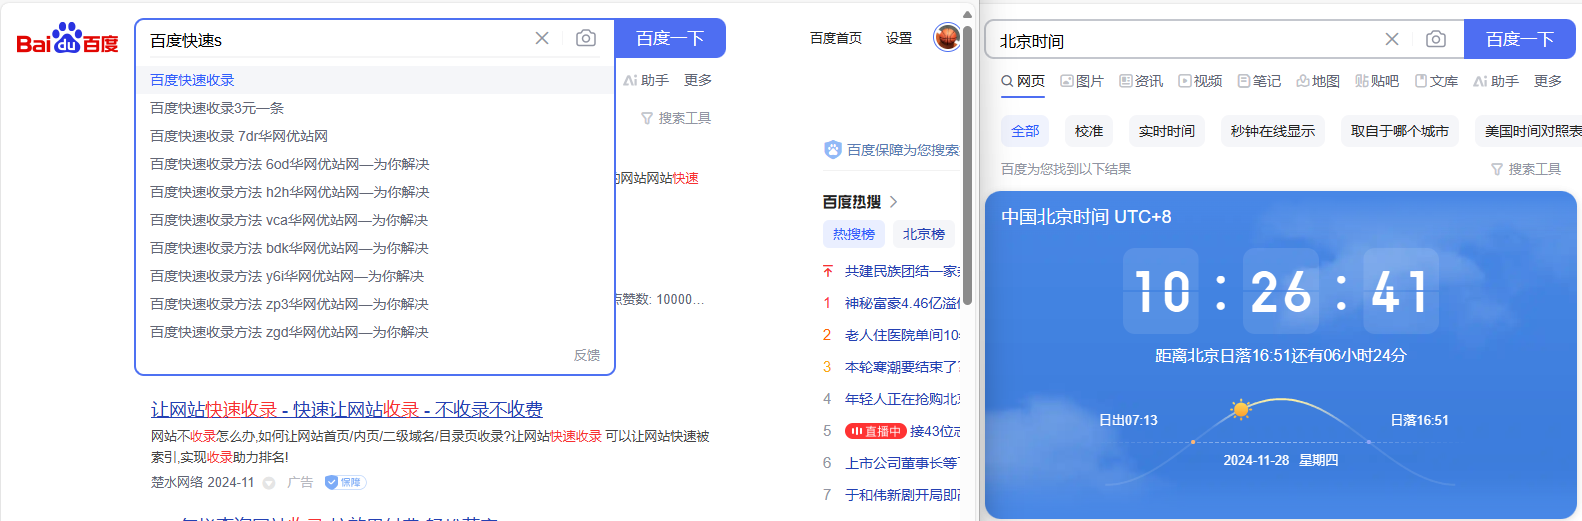Click round icon after '楚水网络 2024-11'

(269, 483)
